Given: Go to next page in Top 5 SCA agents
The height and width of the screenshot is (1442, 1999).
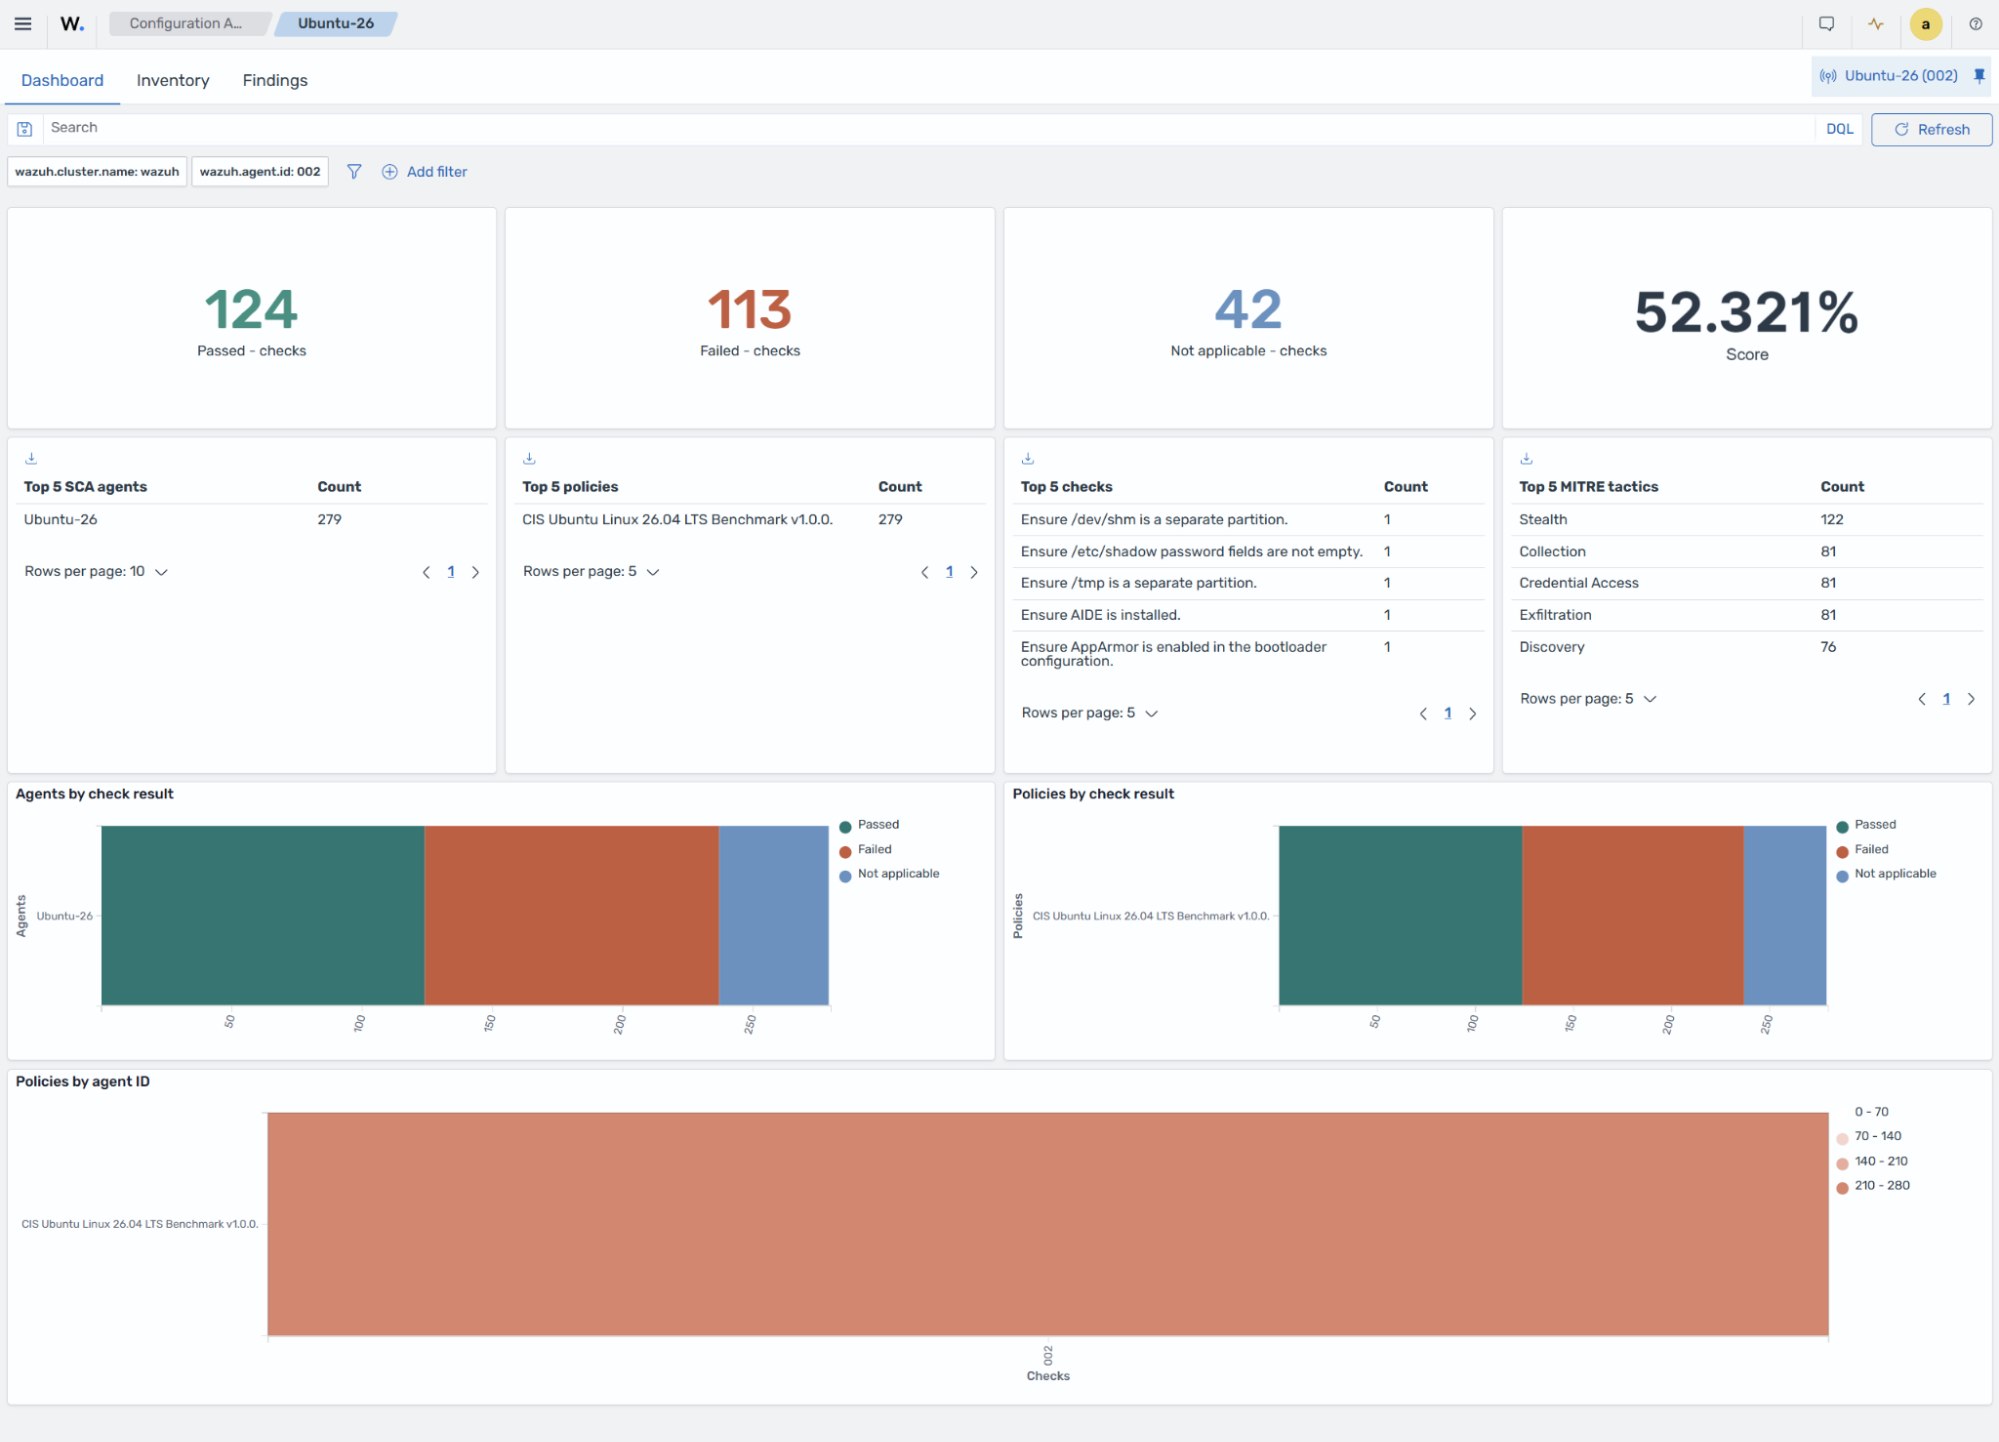Looking at the screenshot, I should point(476,572).
